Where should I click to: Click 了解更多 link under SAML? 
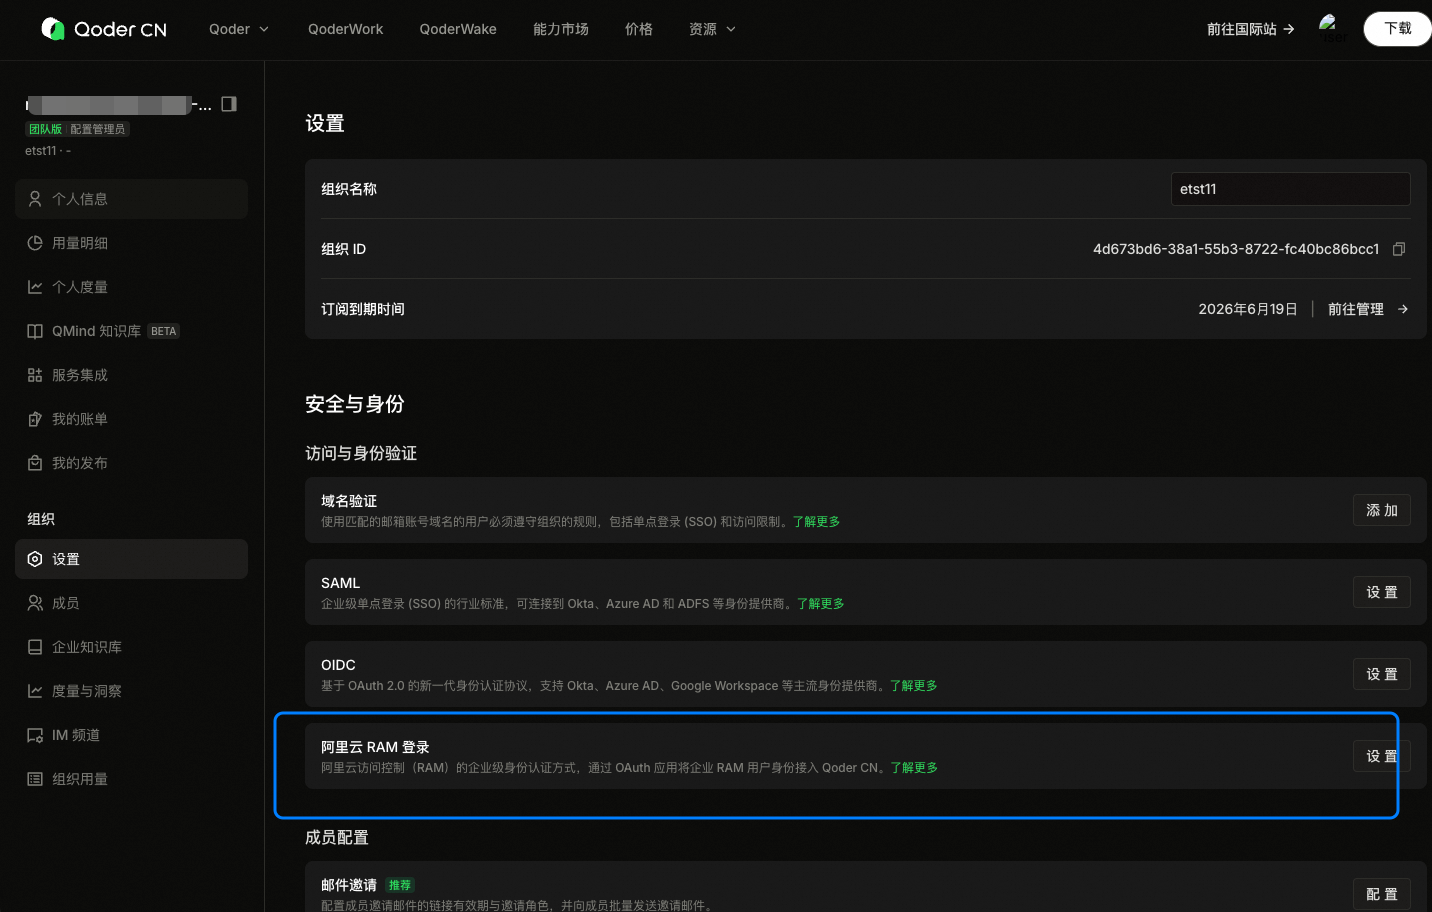pos(821,604)
